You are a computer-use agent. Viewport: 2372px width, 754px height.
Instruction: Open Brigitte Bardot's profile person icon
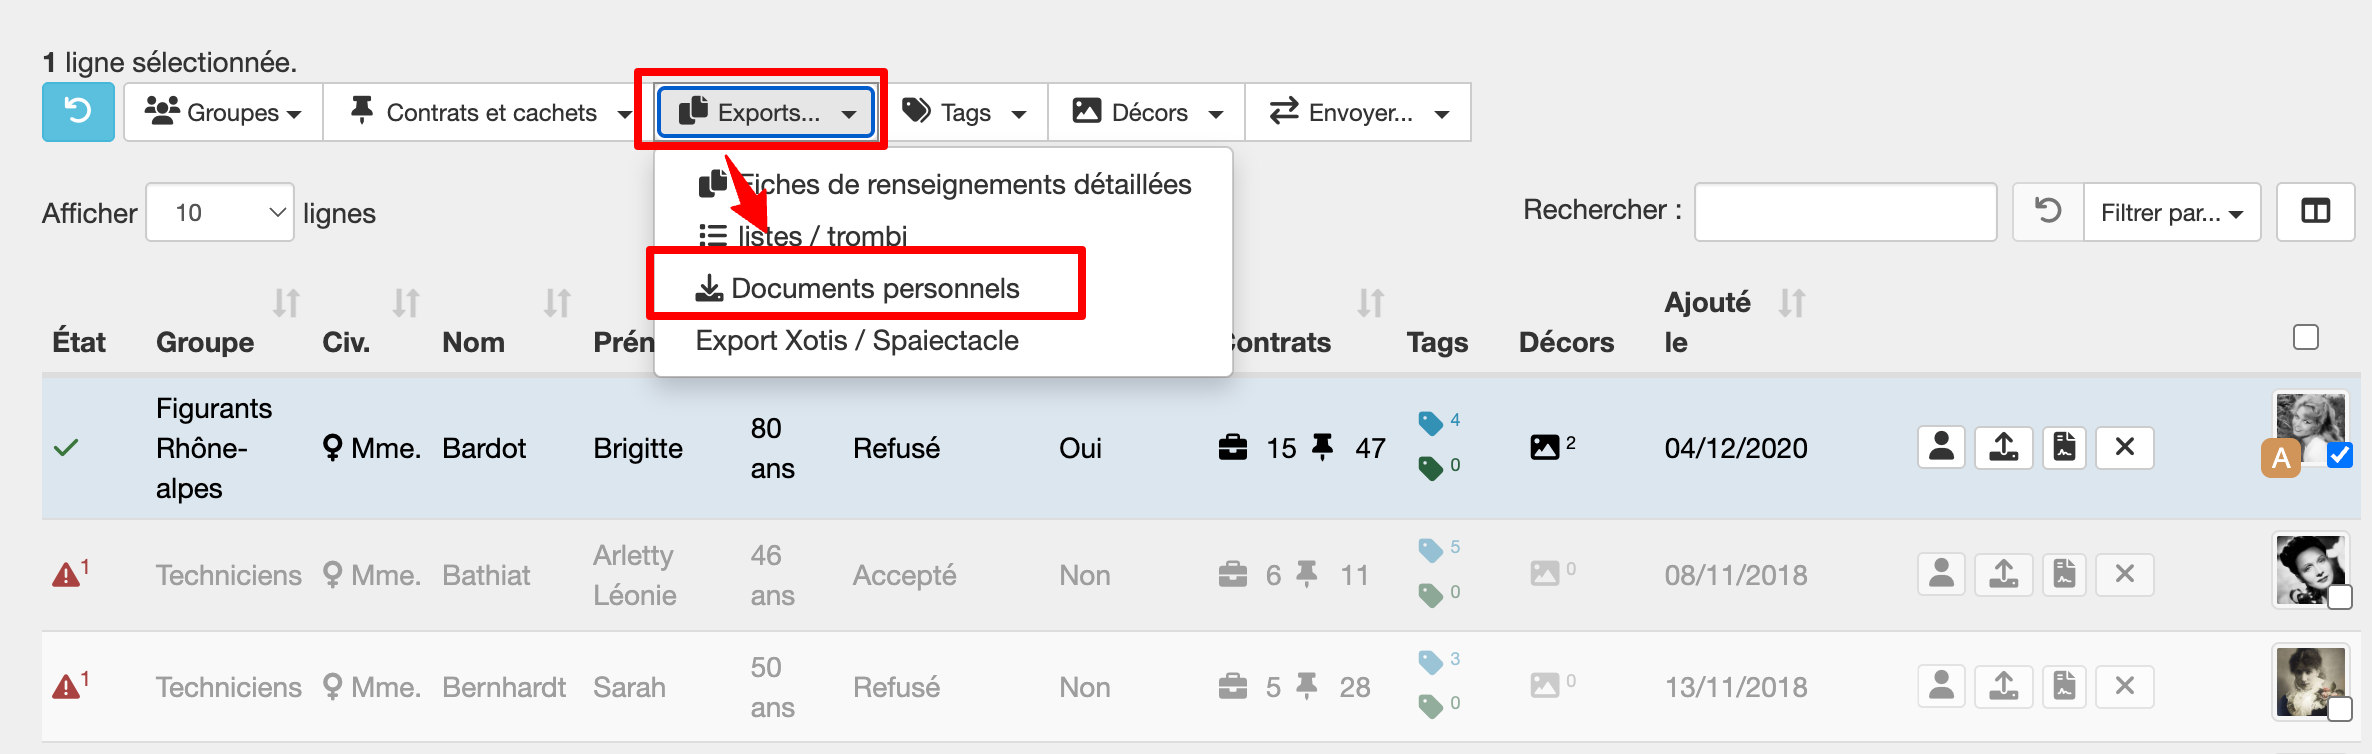tap(1941, 447)
